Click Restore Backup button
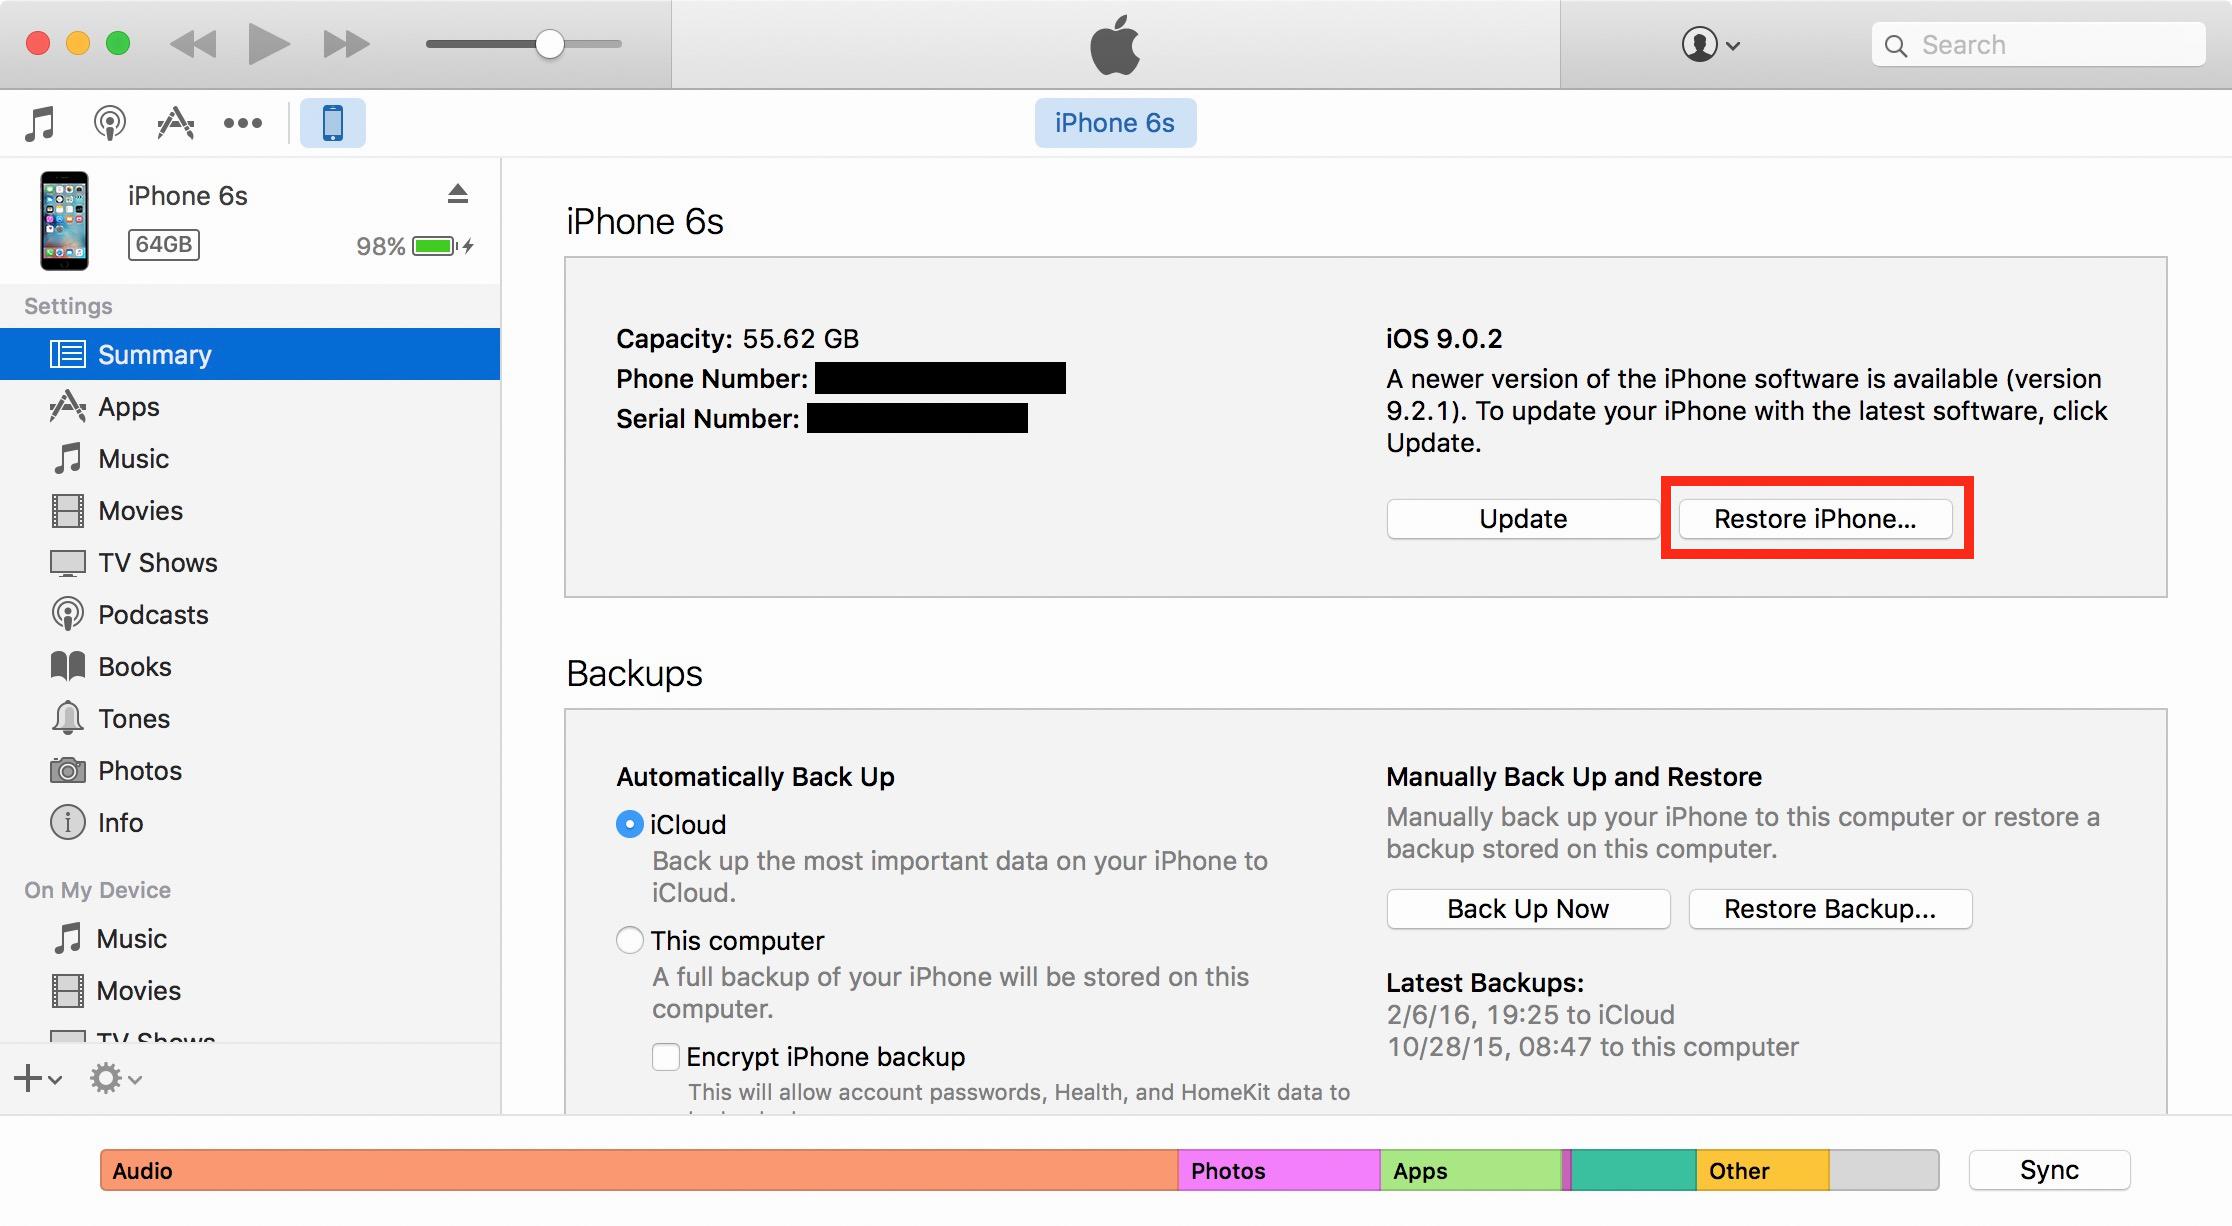Screen dimensions: 2232x1226 pos(1829,907)
